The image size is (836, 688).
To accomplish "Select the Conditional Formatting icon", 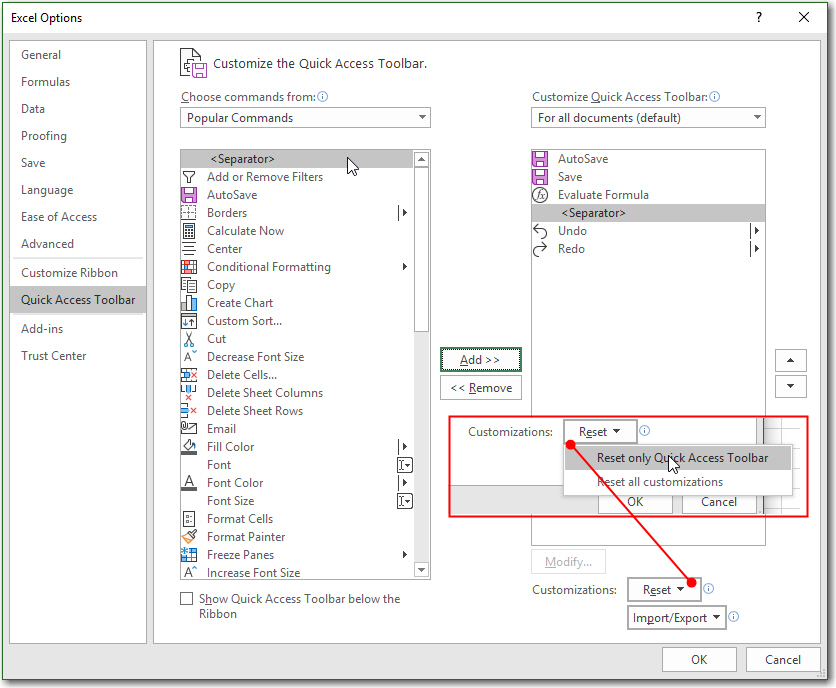I will [x=189, y=267].
